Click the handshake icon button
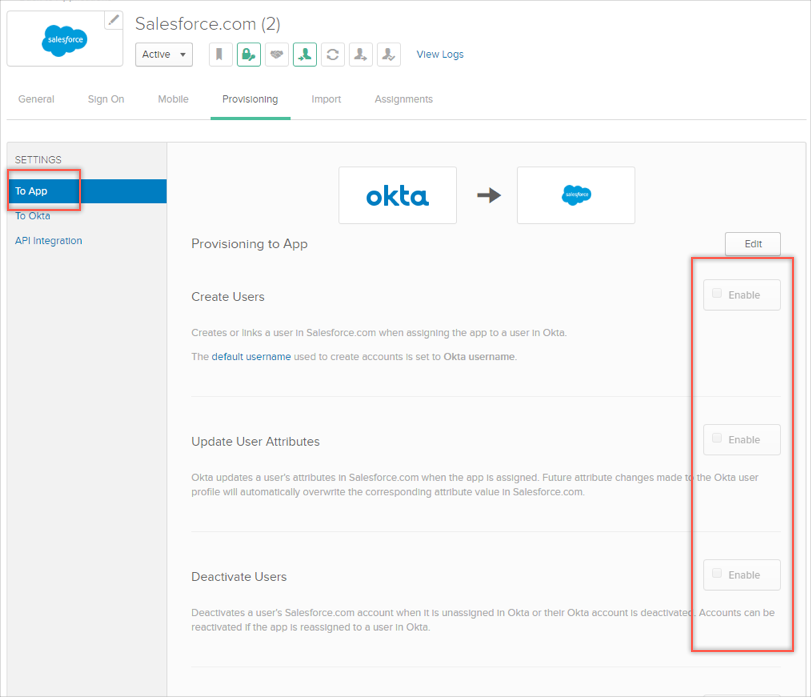This screenshot has height=697, width=811. click(277, 55)
